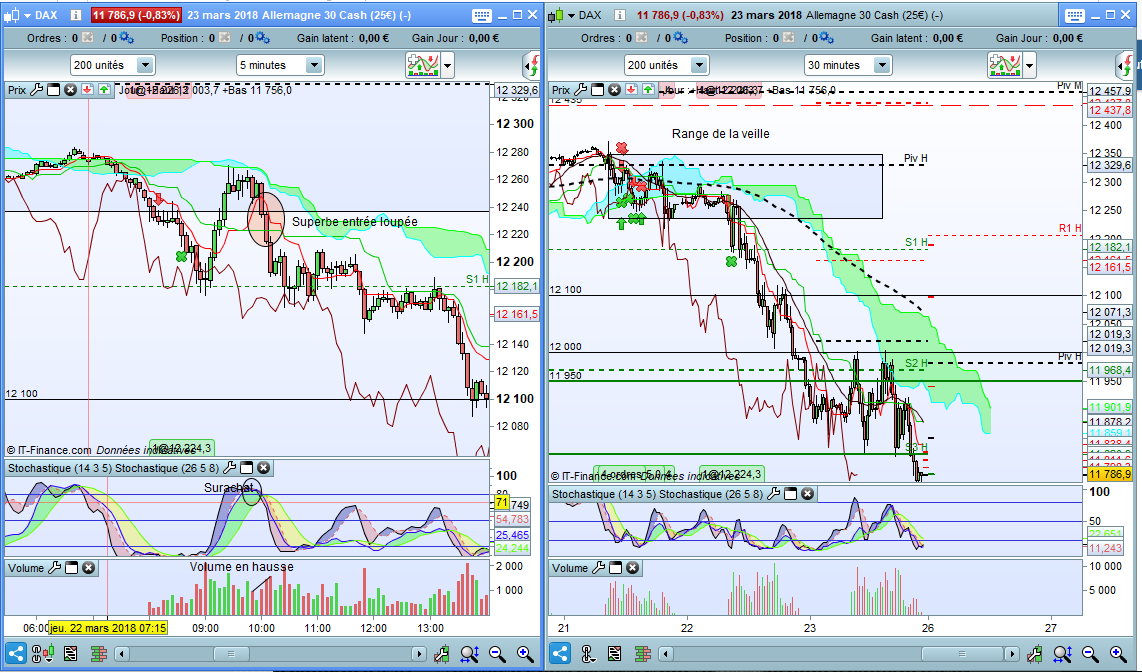Expand 5 minutes timeframe dropdown
1142x672 pixels.
click(x=314, y=66)
